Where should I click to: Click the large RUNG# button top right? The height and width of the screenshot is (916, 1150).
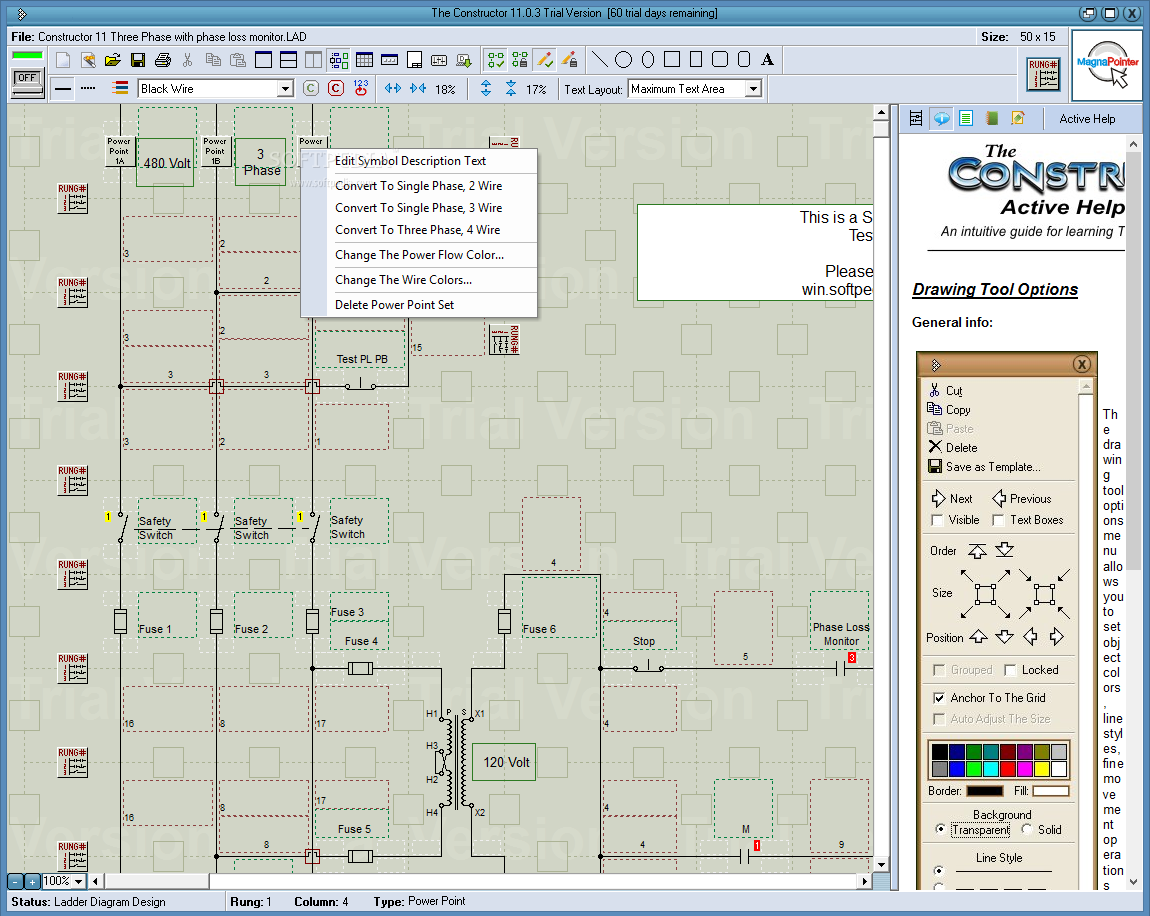tap(1044, 74)
